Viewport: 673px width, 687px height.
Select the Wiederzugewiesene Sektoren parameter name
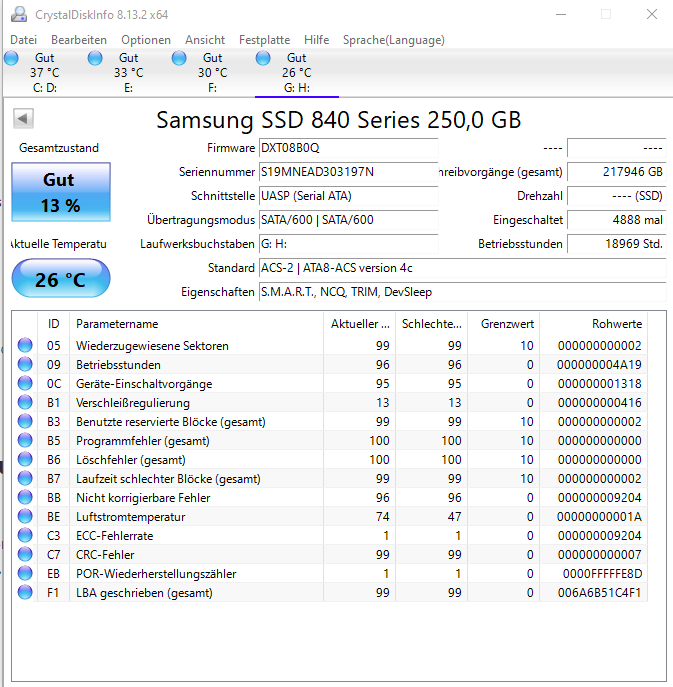[152, 346]
